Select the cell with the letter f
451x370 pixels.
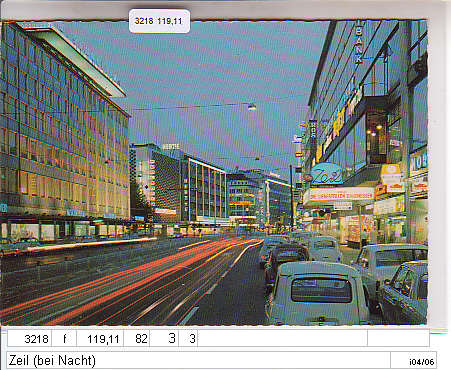64,339
